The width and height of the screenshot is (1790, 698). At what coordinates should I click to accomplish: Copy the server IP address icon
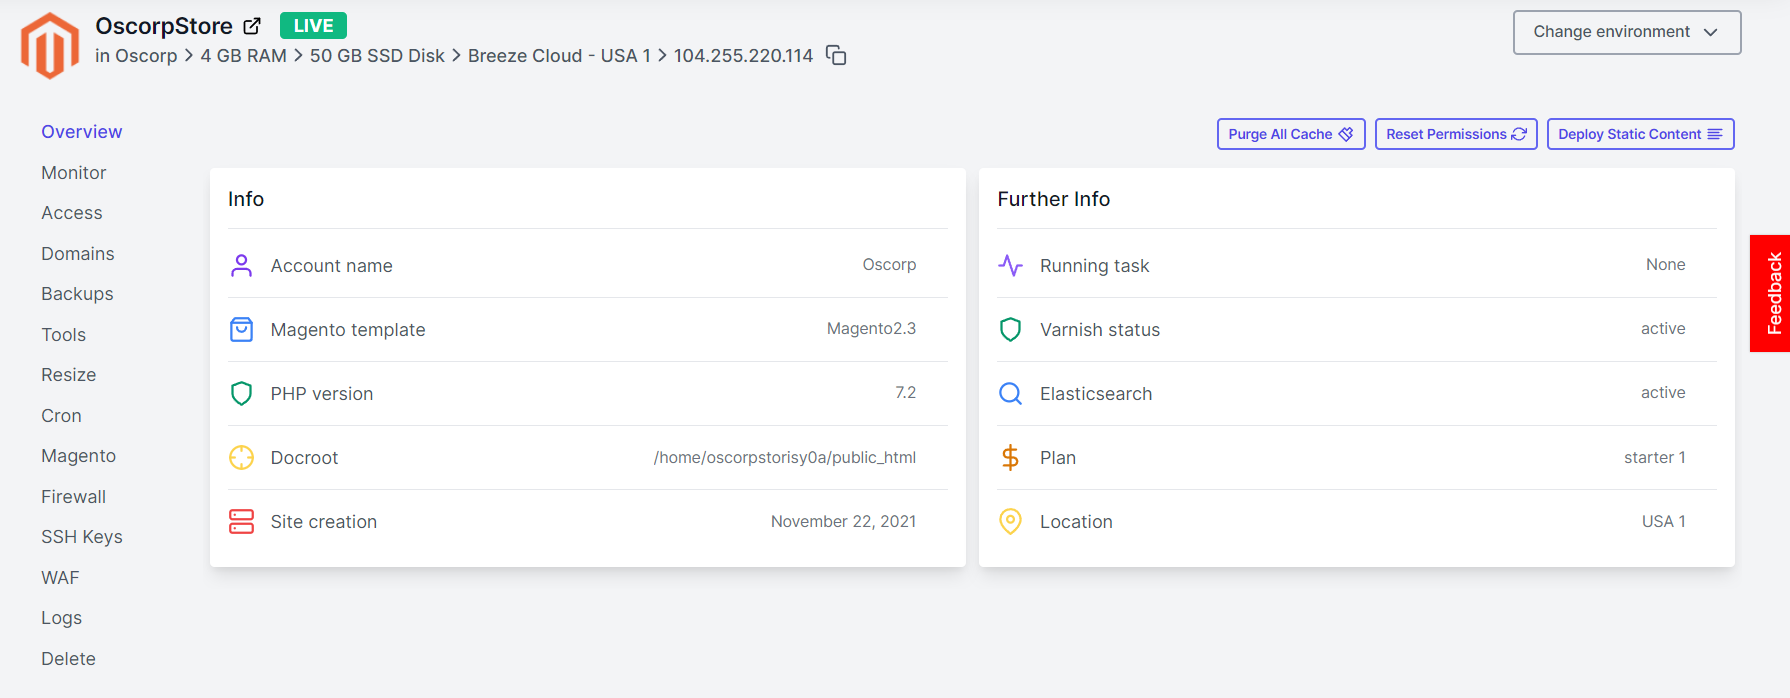(x=836, y=56)
